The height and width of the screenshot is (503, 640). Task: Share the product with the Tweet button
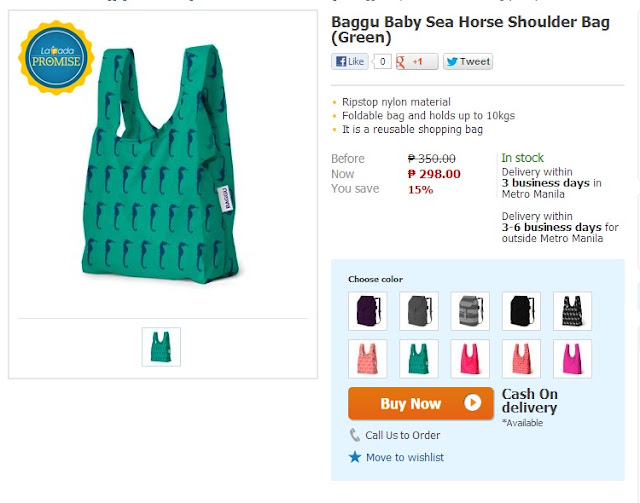pos(467,62)
